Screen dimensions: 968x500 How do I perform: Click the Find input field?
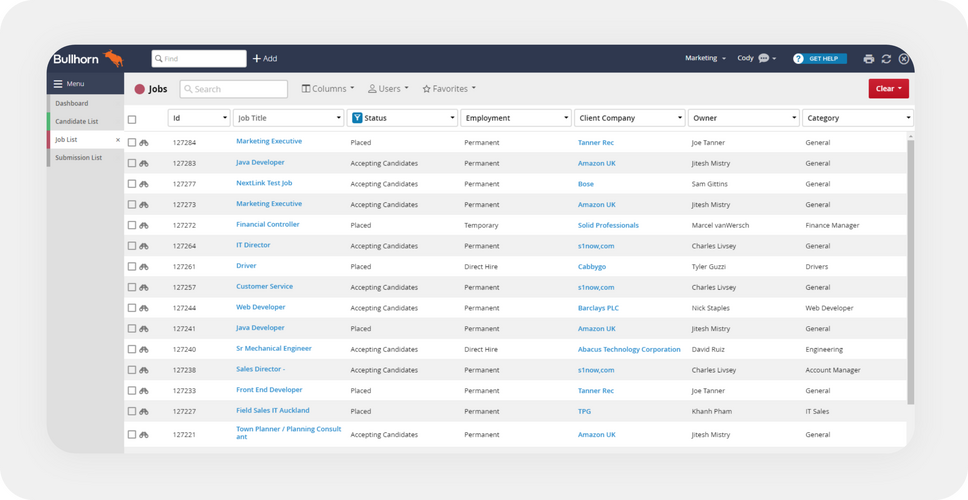click(x=199, y=59)
